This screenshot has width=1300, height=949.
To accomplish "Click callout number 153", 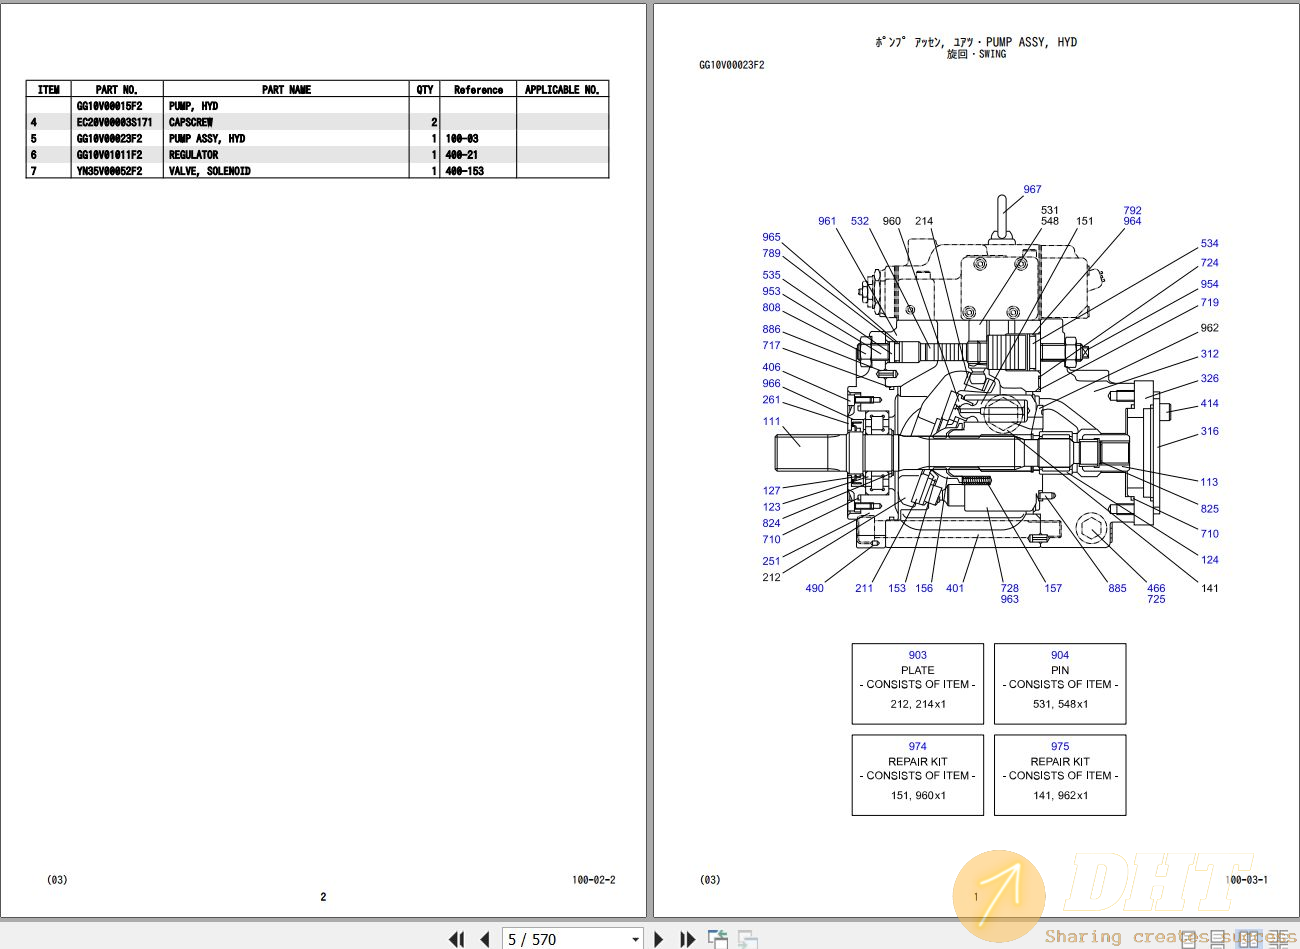I will pos(897,588).
